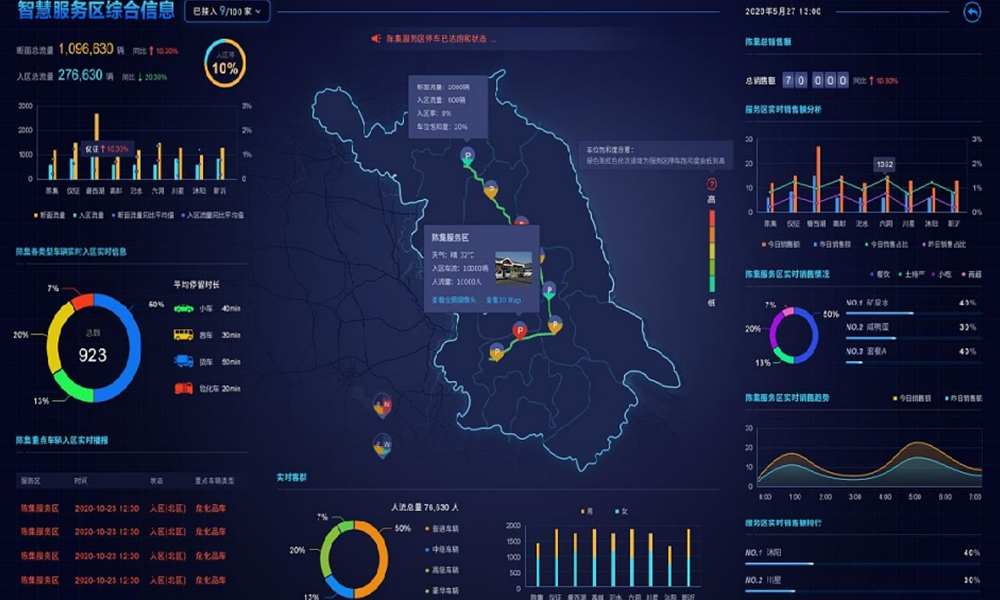Toggle the 高低车辆 legend item
Screen dimensions: 1000x600
[x=442, y=571]
